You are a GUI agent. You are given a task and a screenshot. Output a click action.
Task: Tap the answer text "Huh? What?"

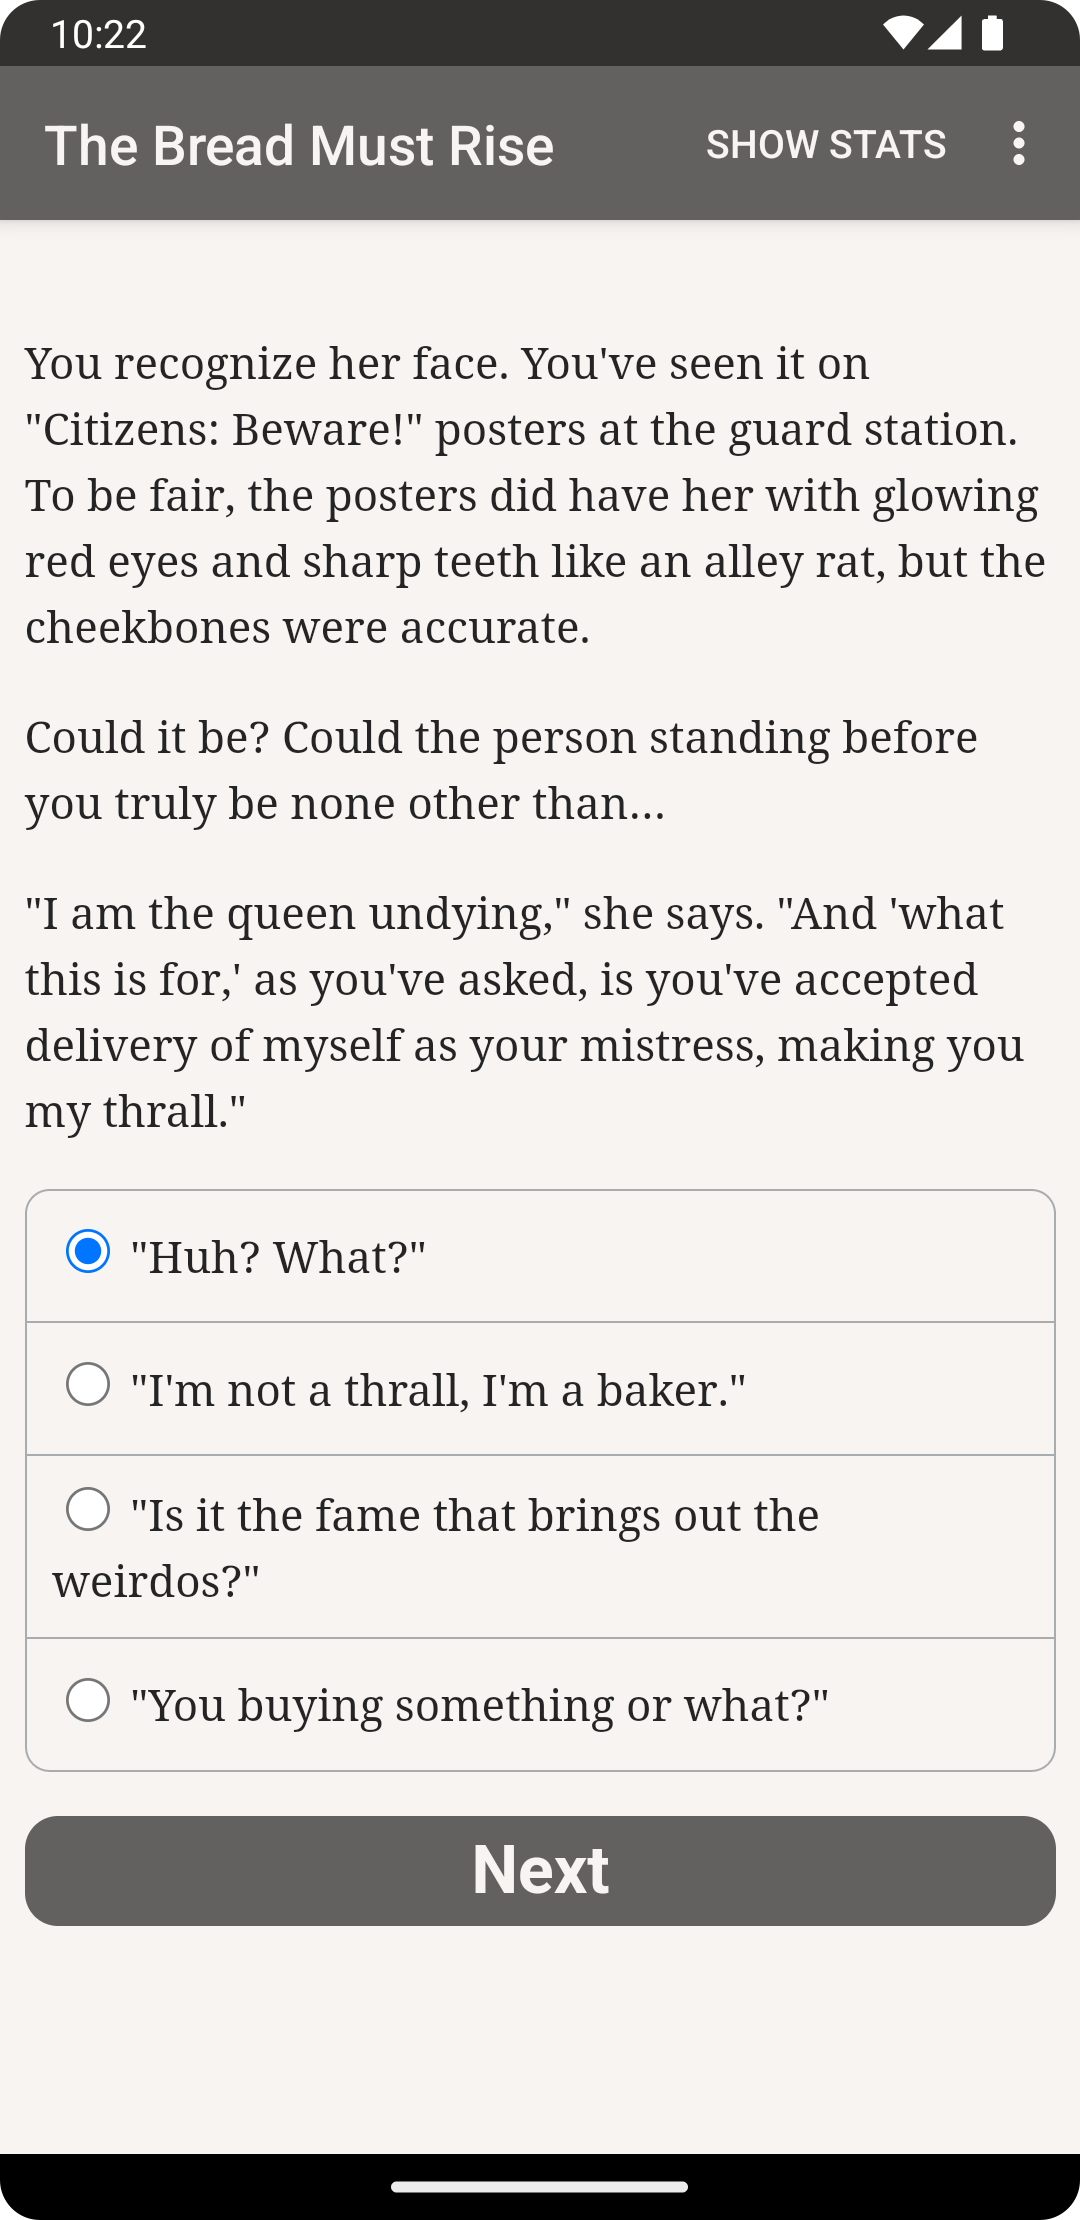pos(278,1258)
